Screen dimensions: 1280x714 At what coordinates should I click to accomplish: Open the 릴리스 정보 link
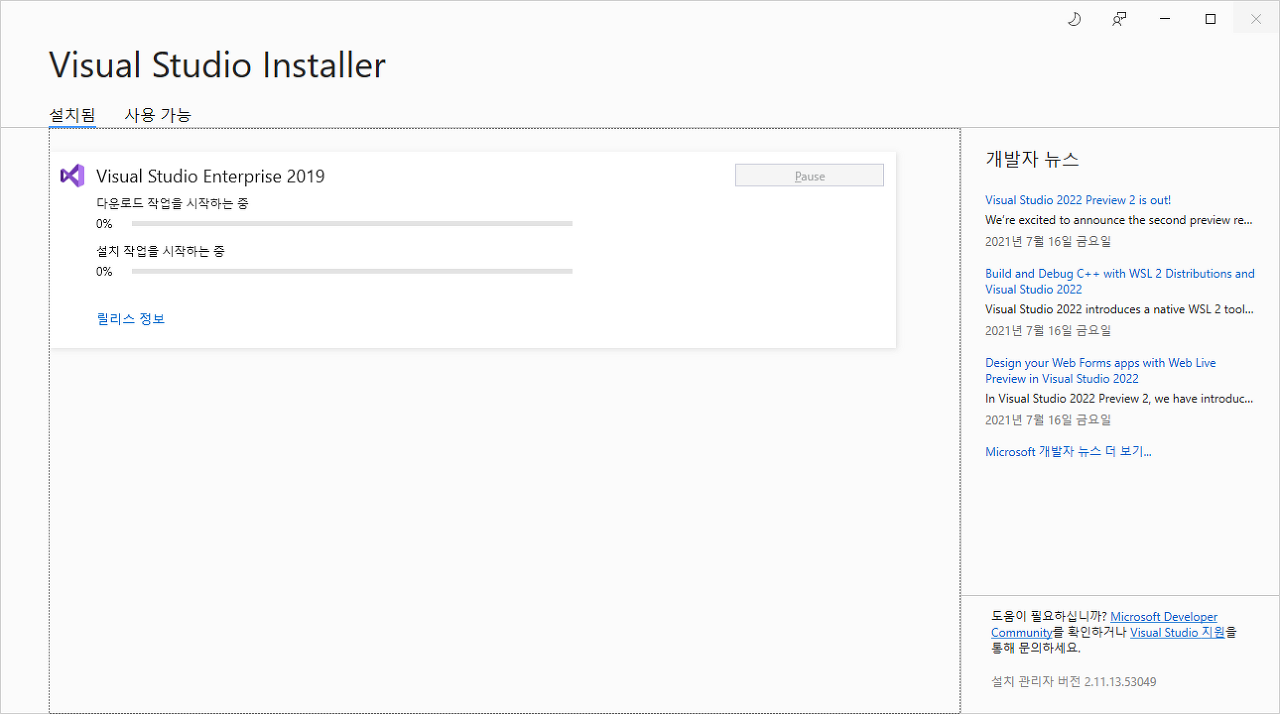pos(131,319)
